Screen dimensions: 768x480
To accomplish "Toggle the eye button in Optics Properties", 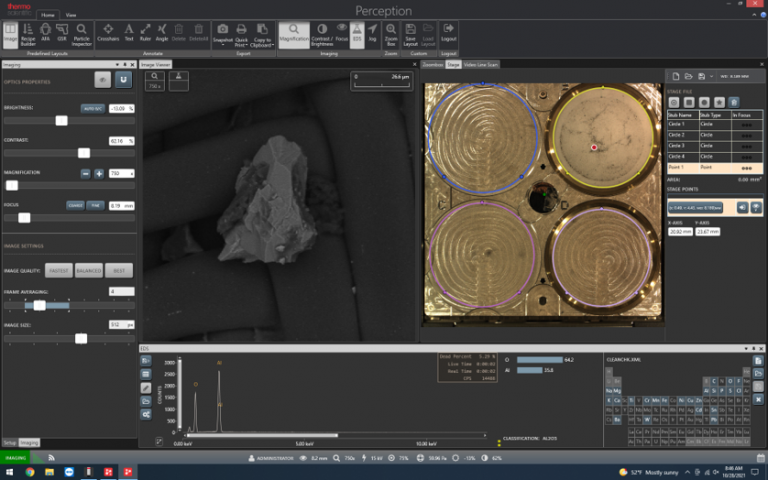I will coord(102,79).
